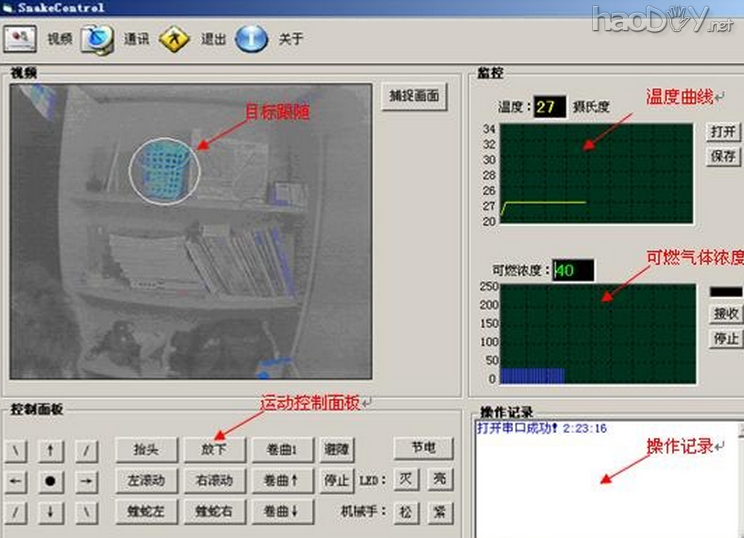Open the 关于 about info icon

[251, 39]
